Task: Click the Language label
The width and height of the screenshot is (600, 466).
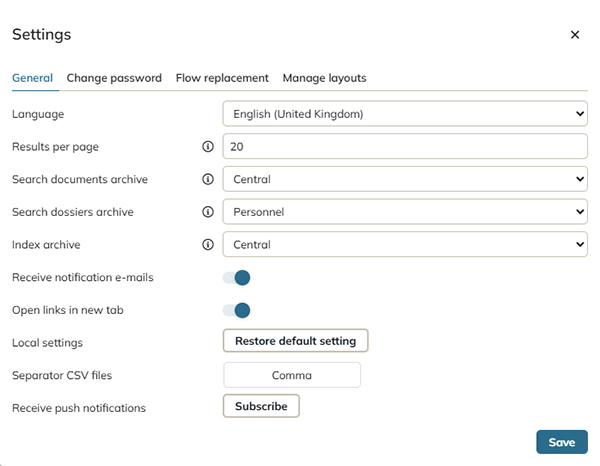Action: click(x=38, y=114)
